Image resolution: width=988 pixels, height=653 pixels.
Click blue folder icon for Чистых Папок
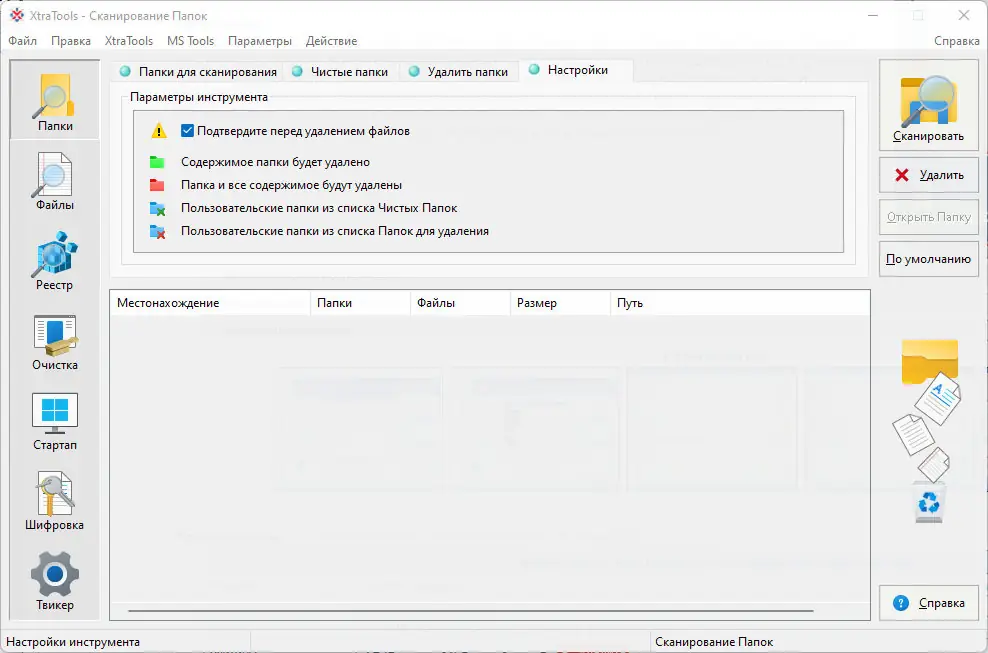(157, 209)
